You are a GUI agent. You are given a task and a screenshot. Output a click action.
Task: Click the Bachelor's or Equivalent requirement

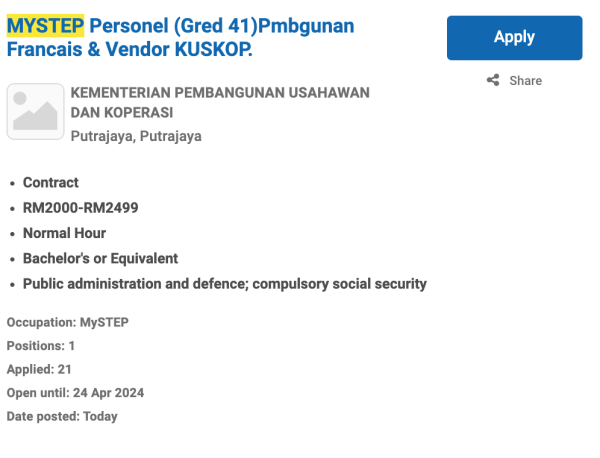100,258
